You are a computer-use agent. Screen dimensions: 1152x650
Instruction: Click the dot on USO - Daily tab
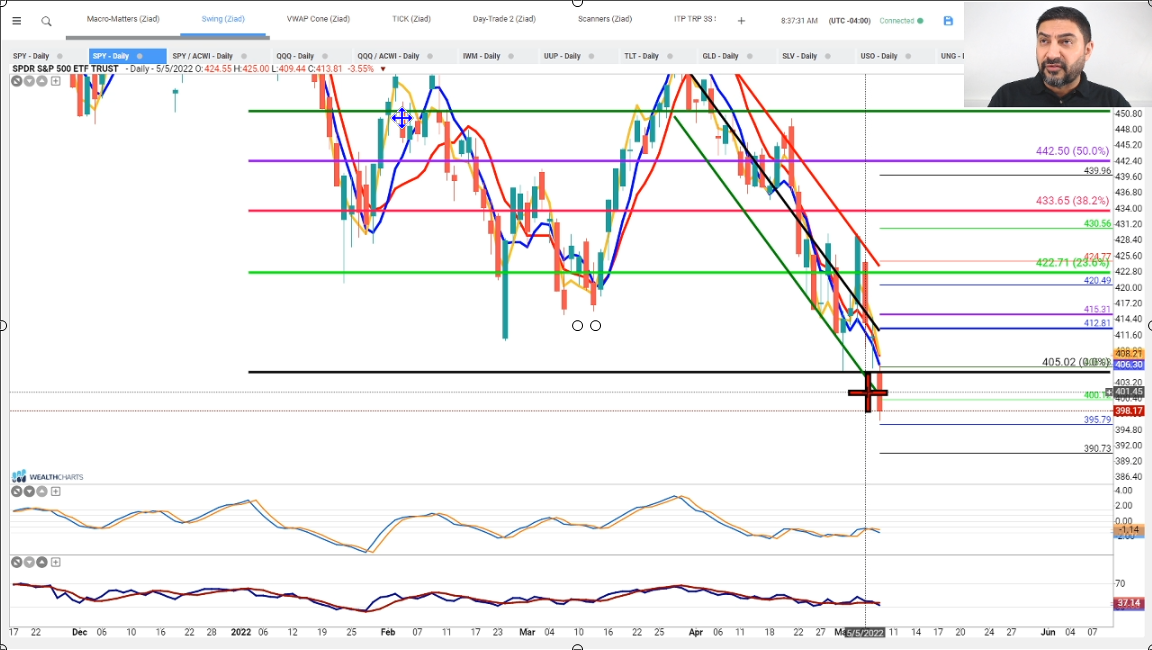click(908, 56)
